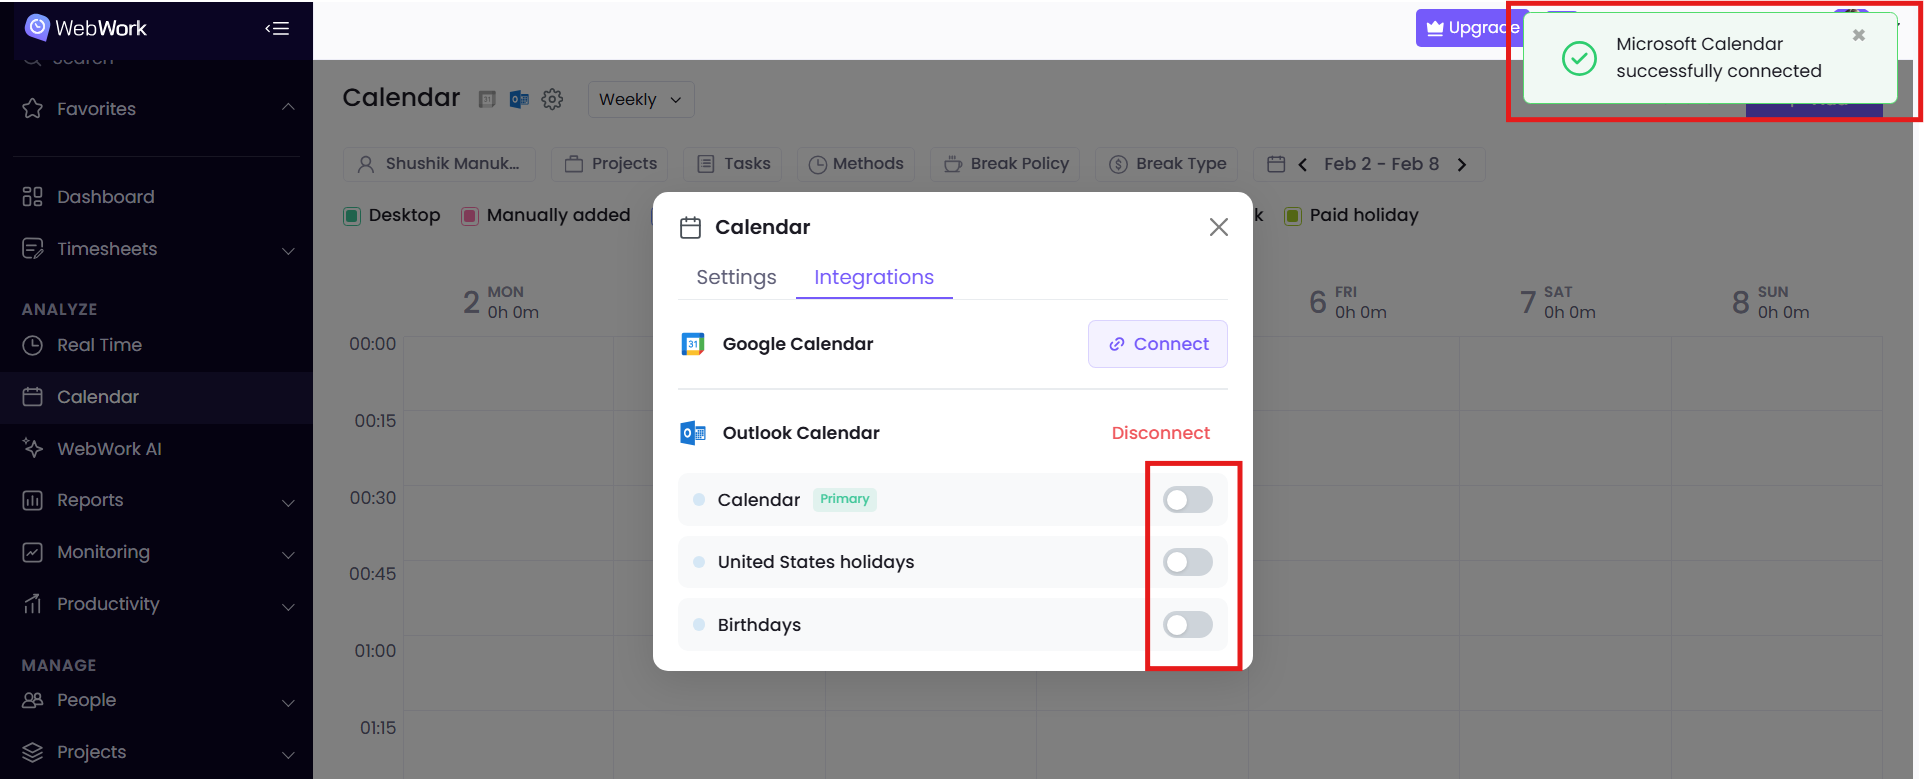
Task: Select the Integrations tab
Action: click(874, 277)
